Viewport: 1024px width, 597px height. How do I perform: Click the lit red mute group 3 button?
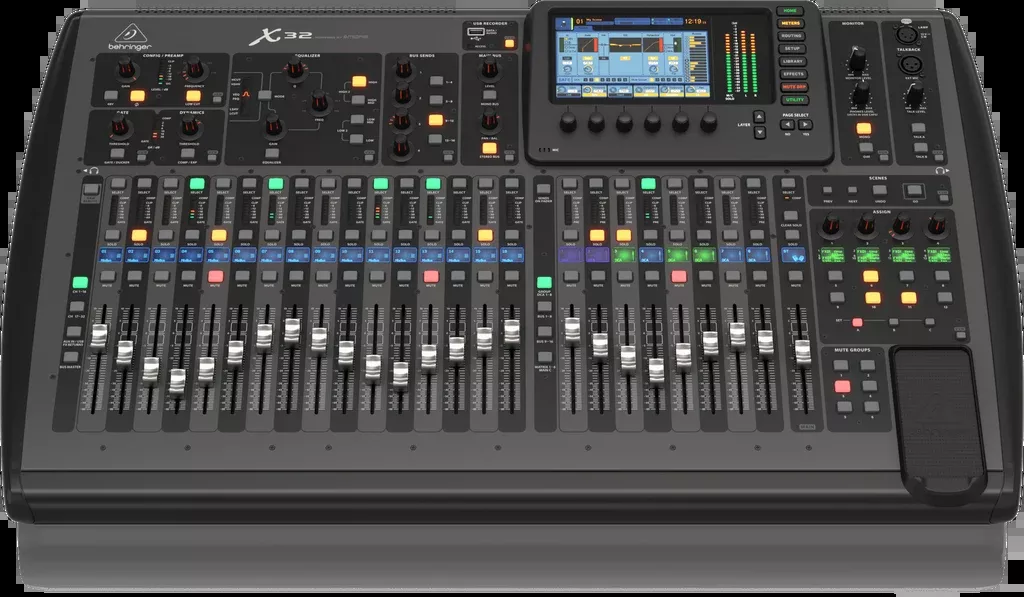click(x=842, y=387)
